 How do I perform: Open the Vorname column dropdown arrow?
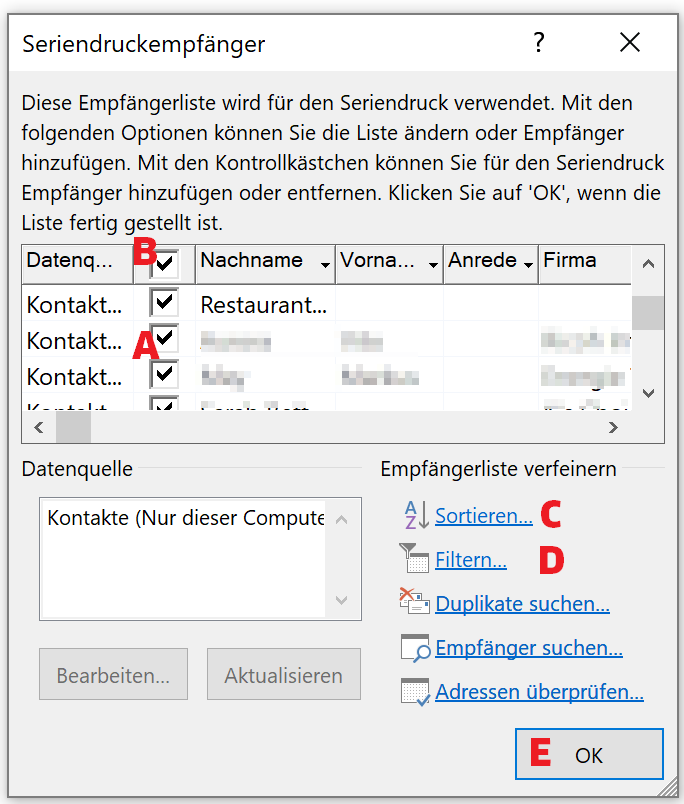pyautogui.click(x=433, y=265)
